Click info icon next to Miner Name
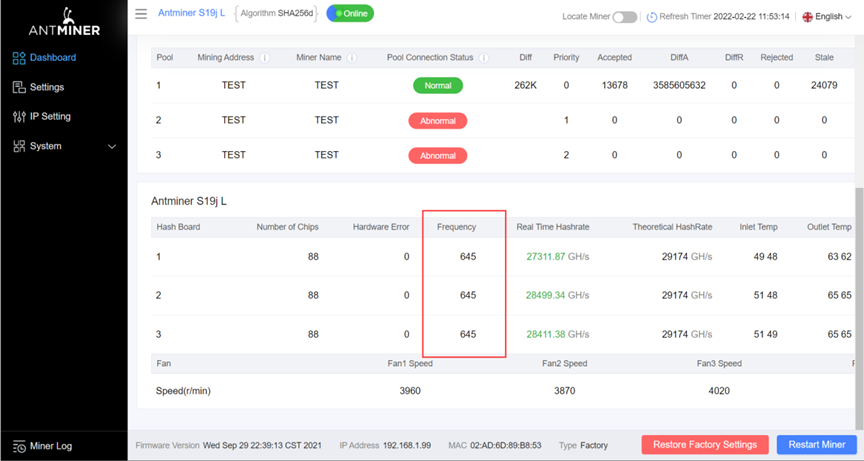Viewport: 864px width, 461px height. (x=352, y=58)
